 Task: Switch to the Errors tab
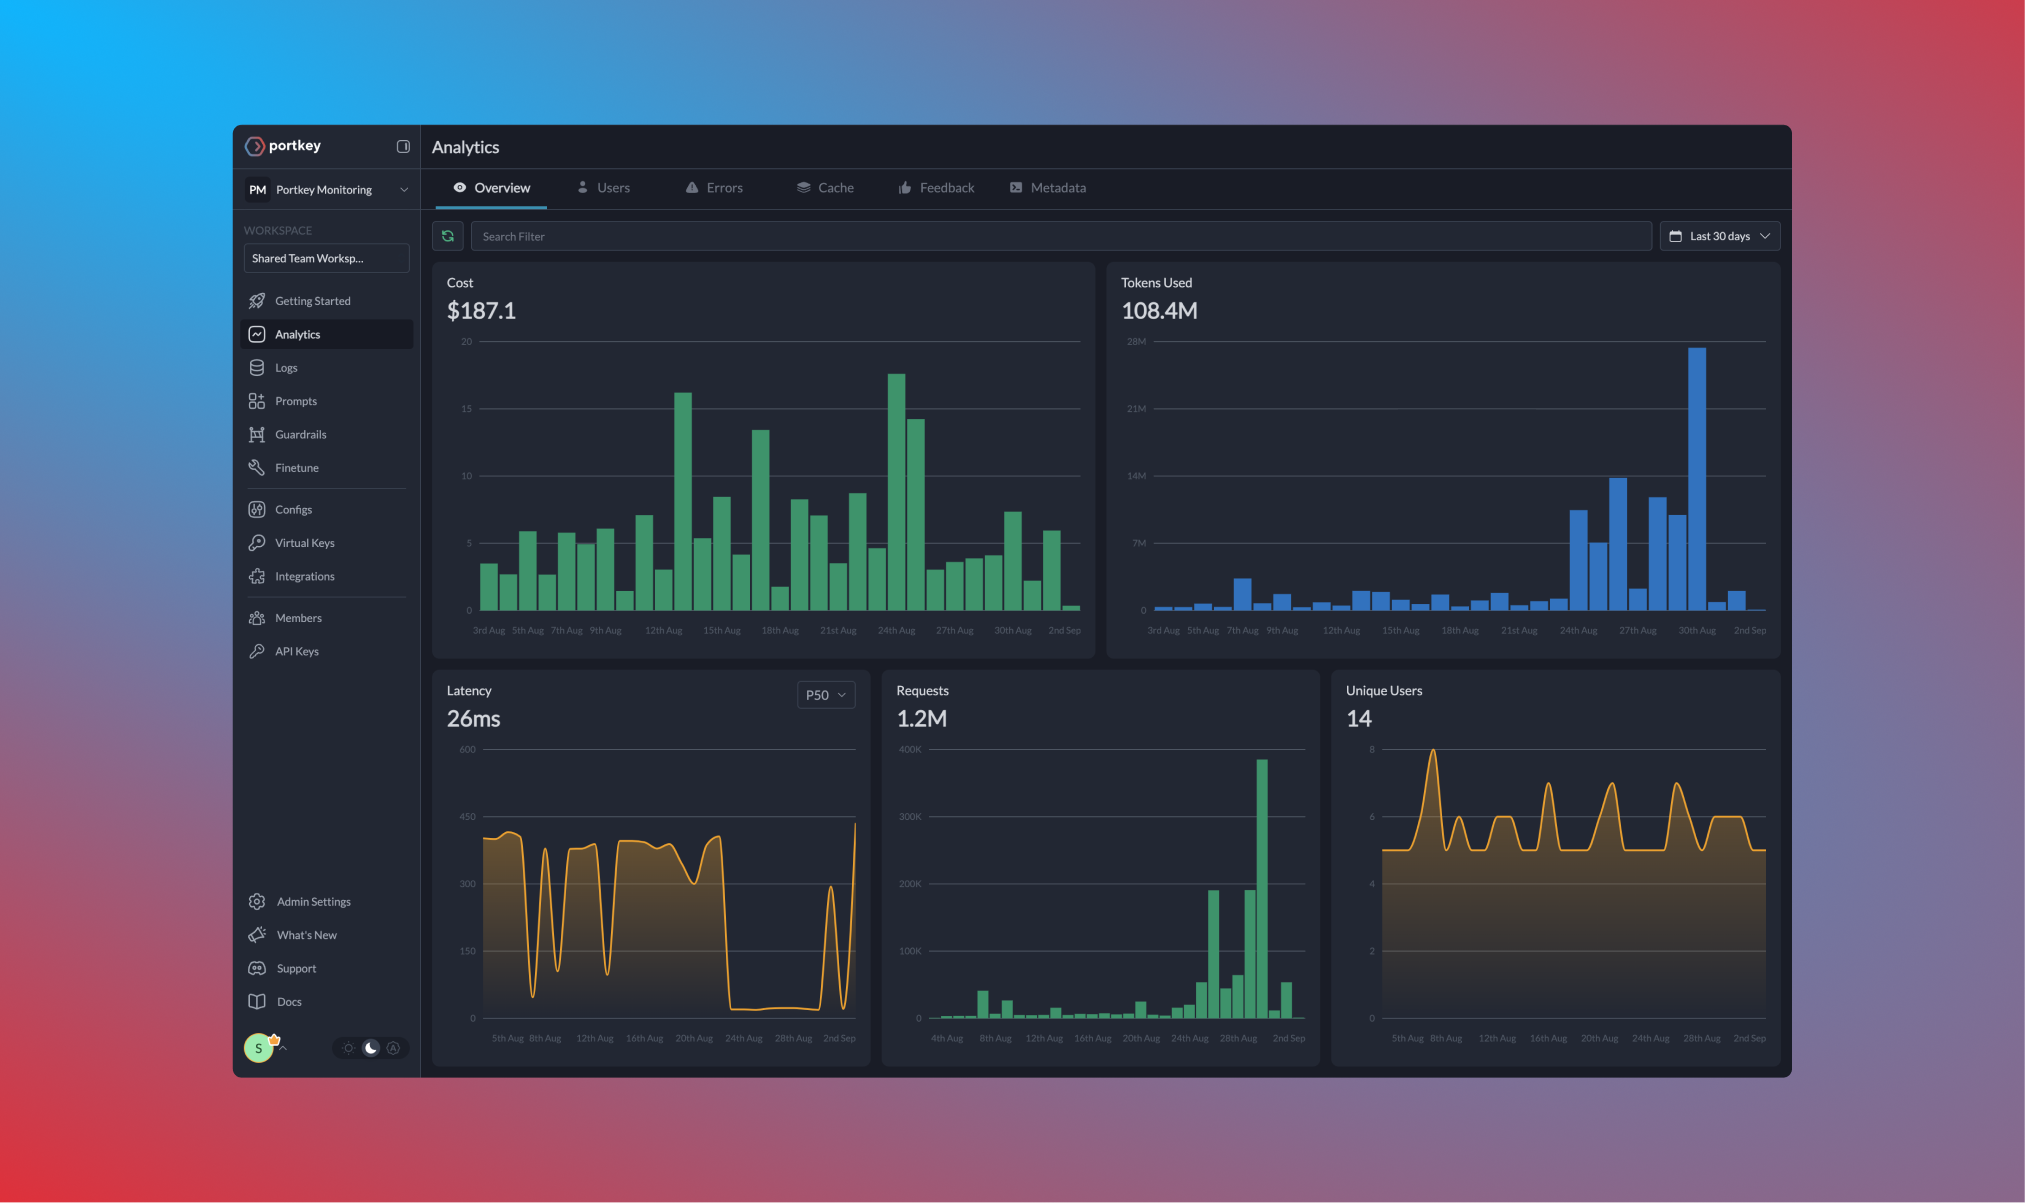click(714, 188)
